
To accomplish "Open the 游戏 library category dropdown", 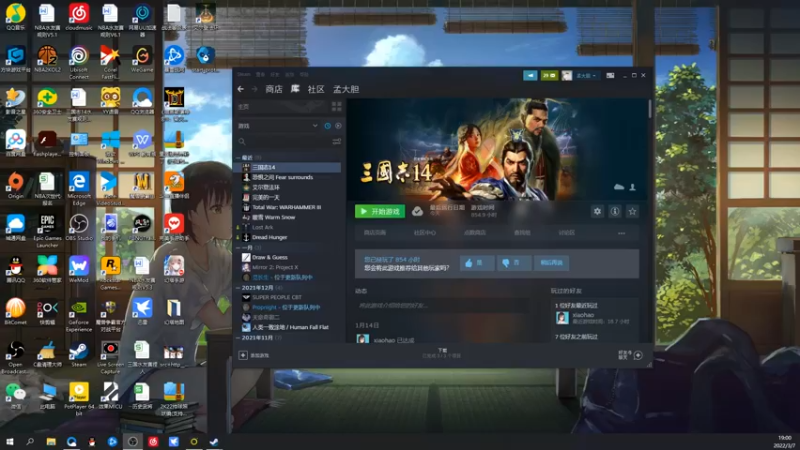I will [278, 126].
